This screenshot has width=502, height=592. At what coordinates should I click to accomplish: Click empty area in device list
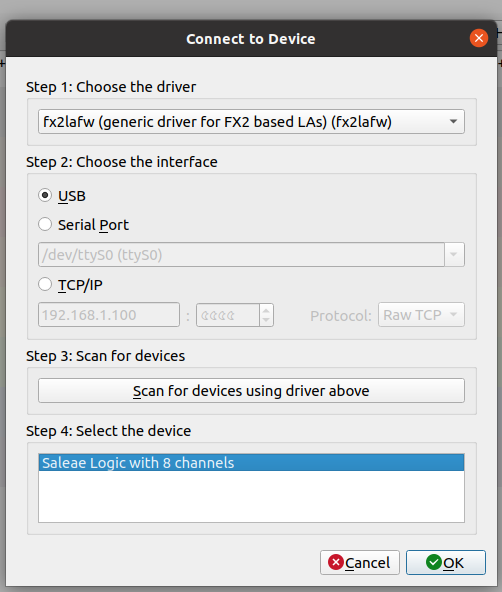pos(251,496)
